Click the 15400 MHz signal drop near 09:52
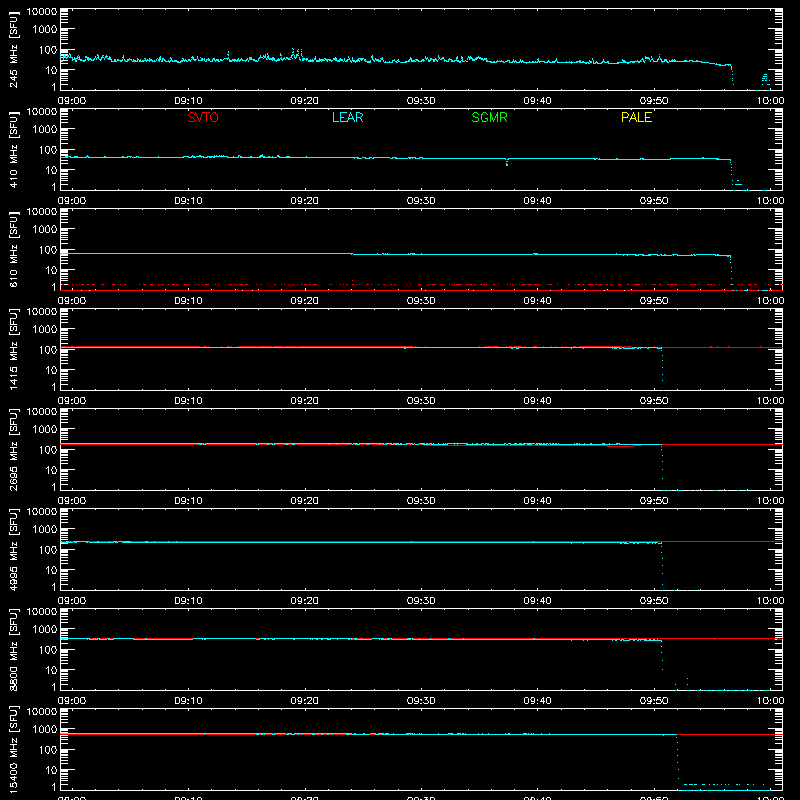800x800 pixels. tap(678, 759)
